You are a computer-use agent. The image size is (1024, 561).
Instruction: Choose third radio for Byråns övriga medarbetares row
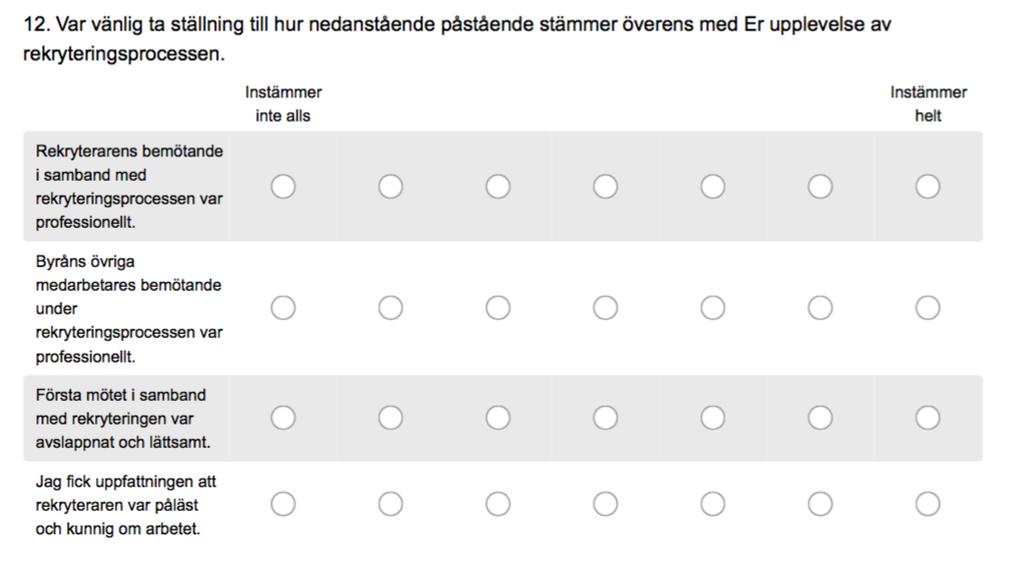click(498, 308)
